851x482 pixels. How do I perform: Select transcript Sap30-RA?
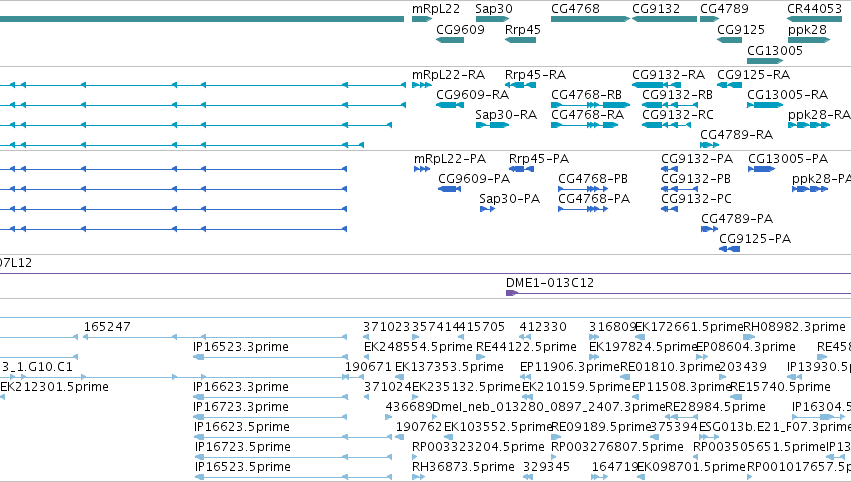click(x=506, y=115)
